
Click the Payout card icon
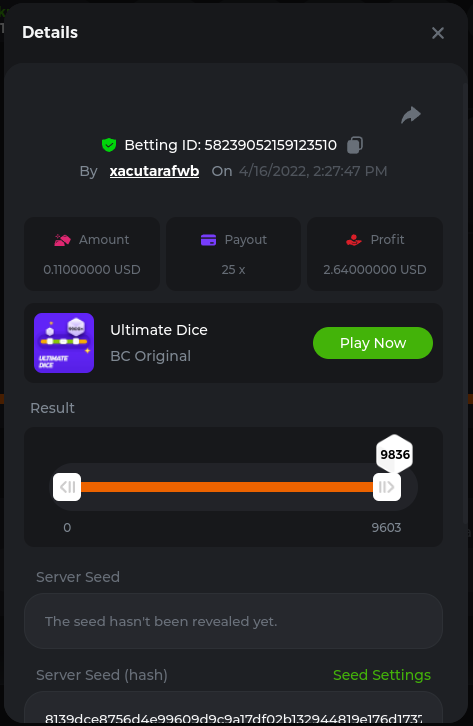pos(208,240)
